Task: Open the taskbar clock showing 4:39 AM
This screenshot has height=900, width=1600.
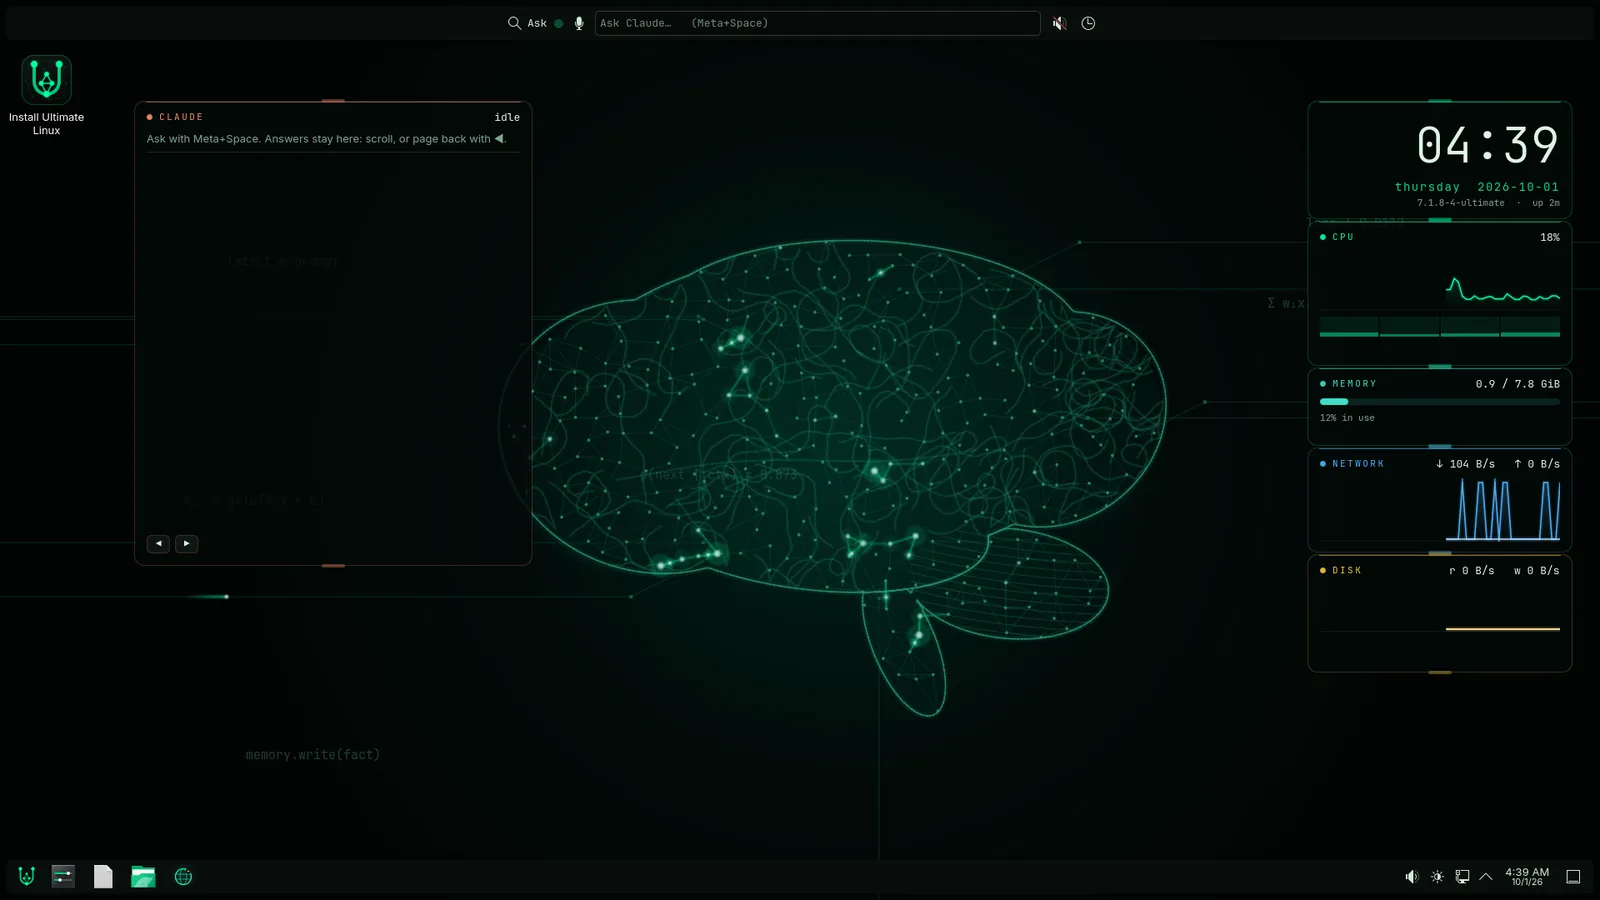Action: [1527, 877]
